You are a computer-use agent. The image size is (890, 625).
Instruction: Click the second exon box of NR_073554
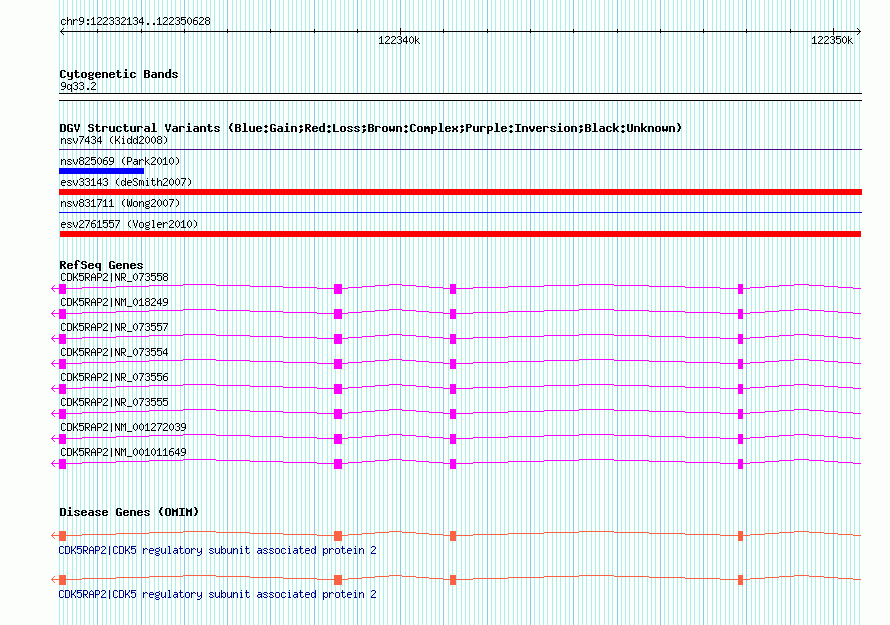(338, 364)
